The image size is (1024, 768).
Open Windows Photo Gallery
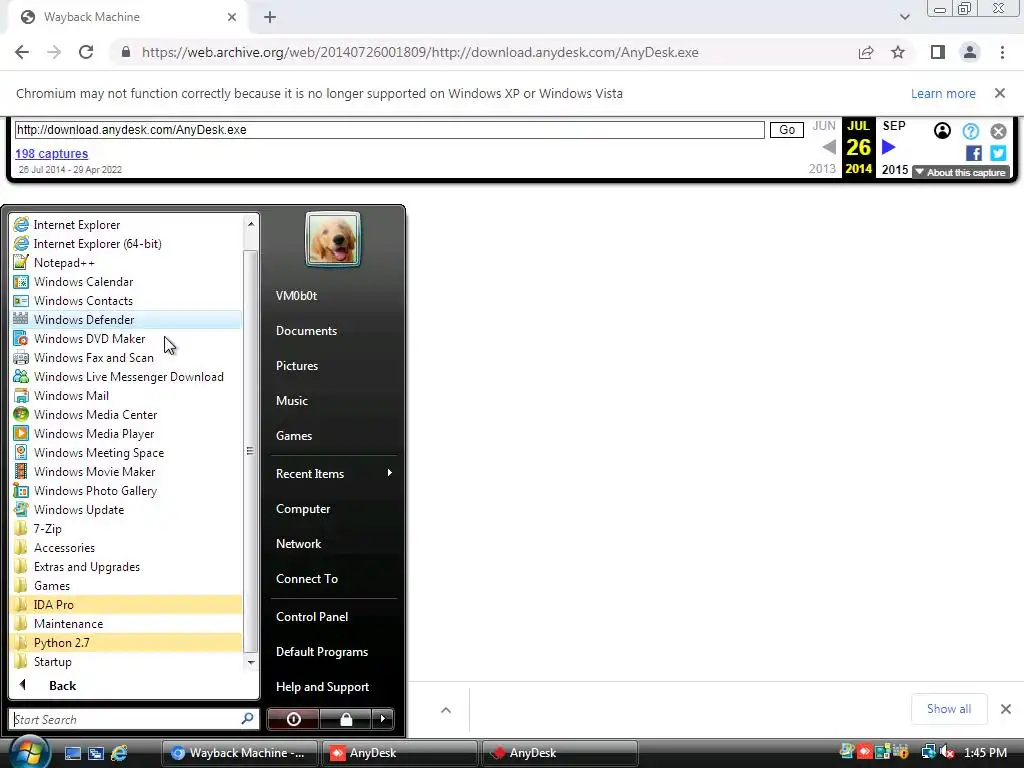(127, 490)
